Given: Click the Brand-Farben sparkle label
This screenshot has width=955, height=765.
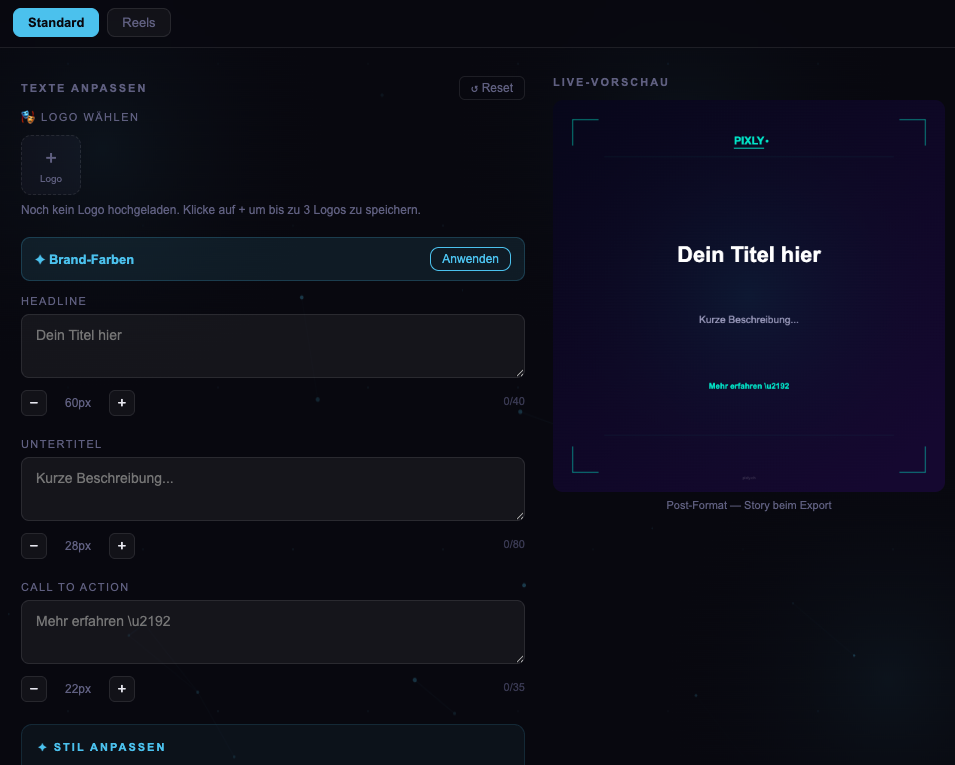Looking at the screenshot, I should [85, 259].
